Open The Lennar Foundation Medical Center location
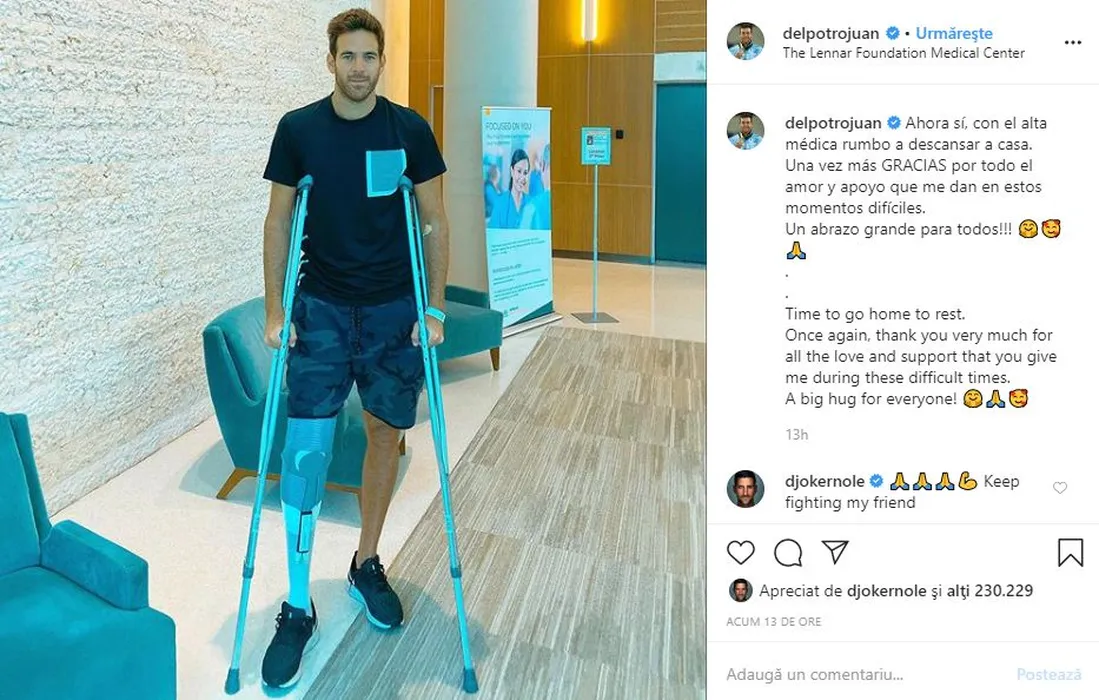 tap(903, 53)
